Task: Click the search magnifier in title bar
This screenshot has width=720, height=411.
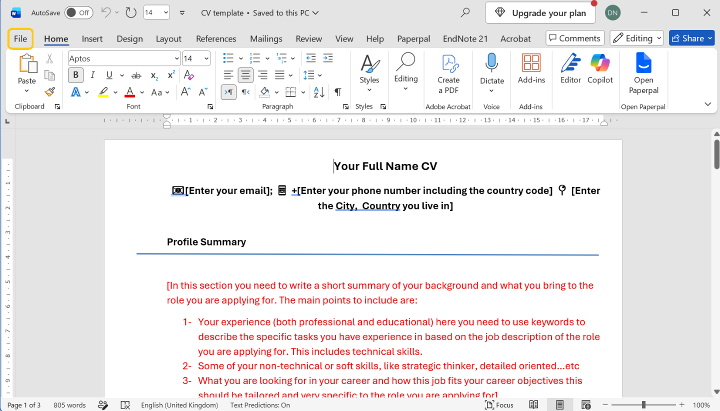Action: (466, 12)
